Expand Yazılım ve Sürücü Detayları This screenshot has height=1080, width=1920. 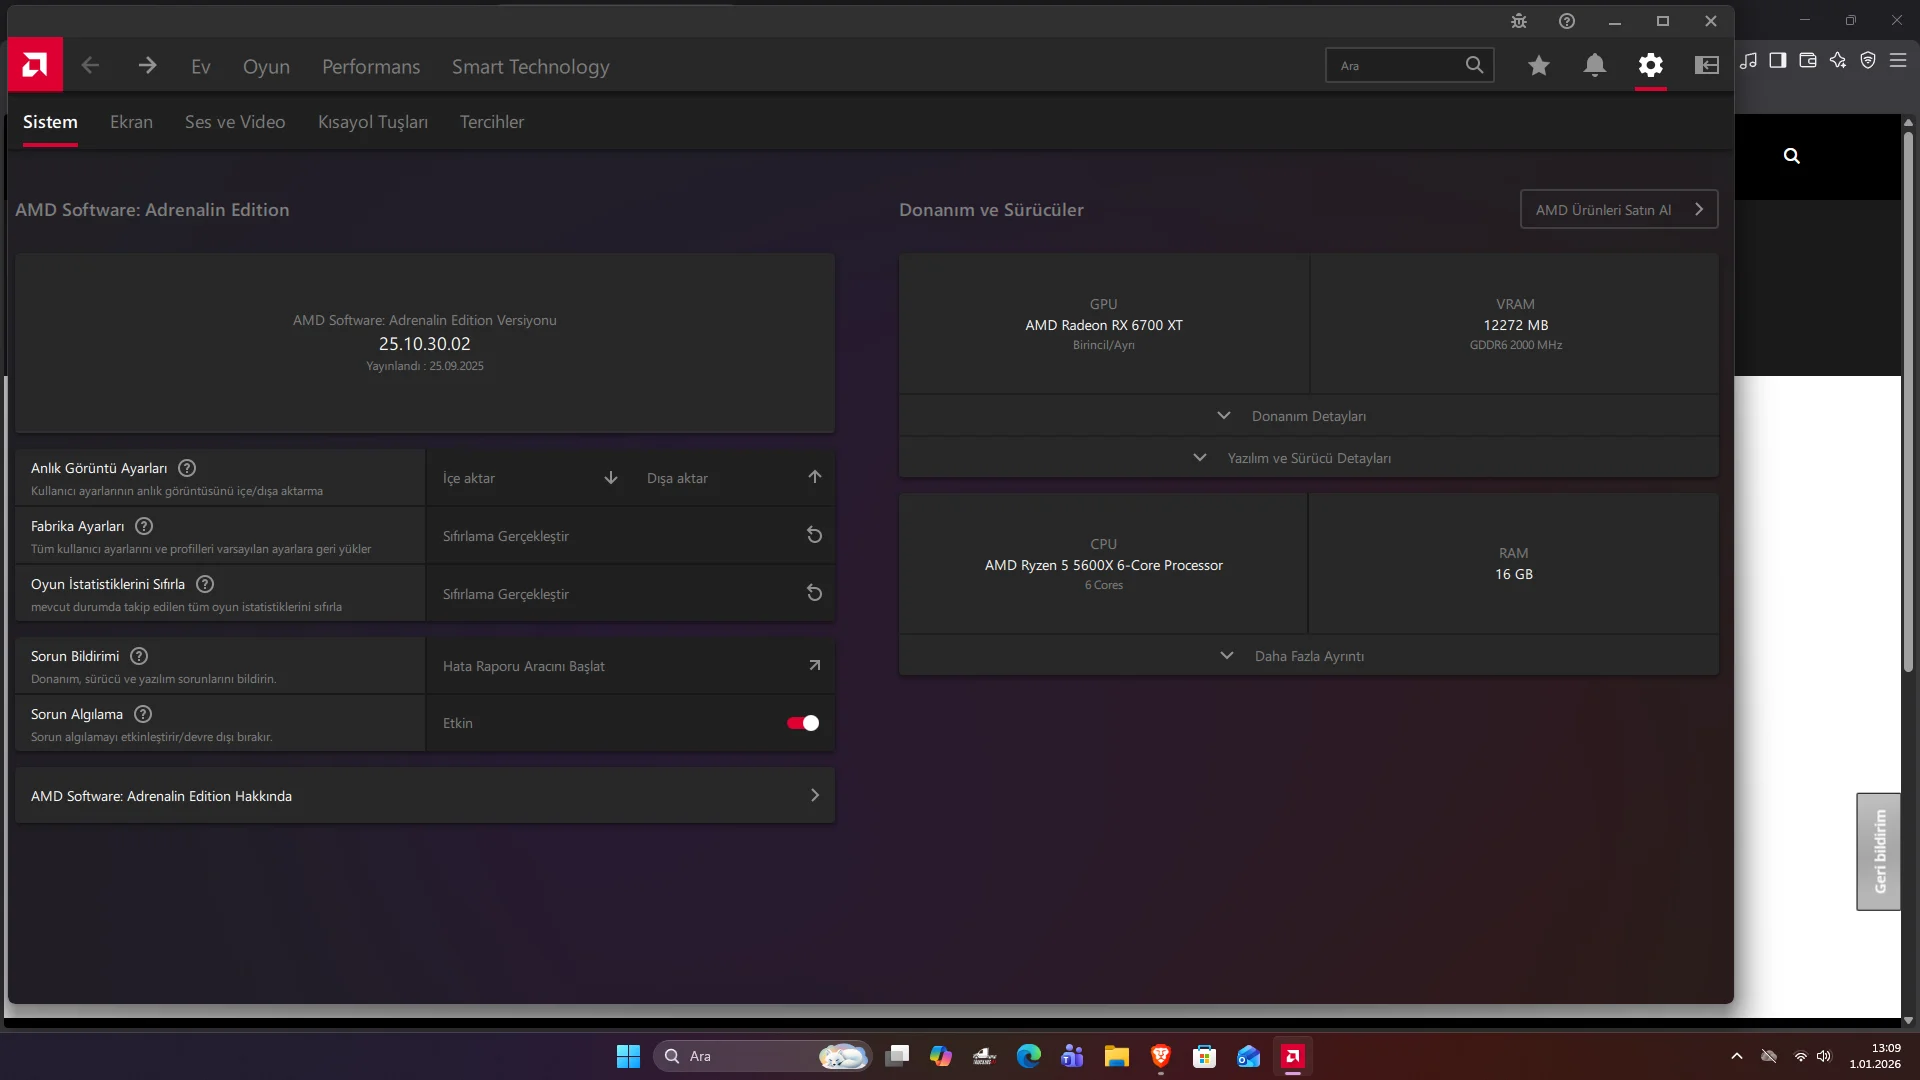tap(1308, 458)
